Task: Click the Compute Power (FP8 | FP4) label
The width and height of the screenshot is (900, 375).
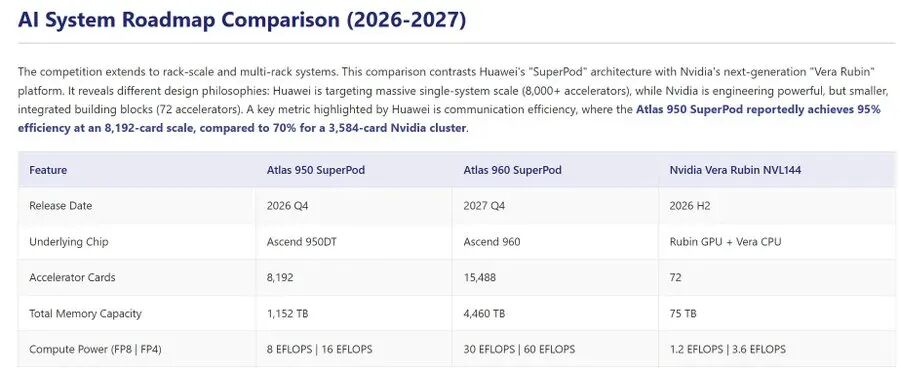Action: (95, 349)
